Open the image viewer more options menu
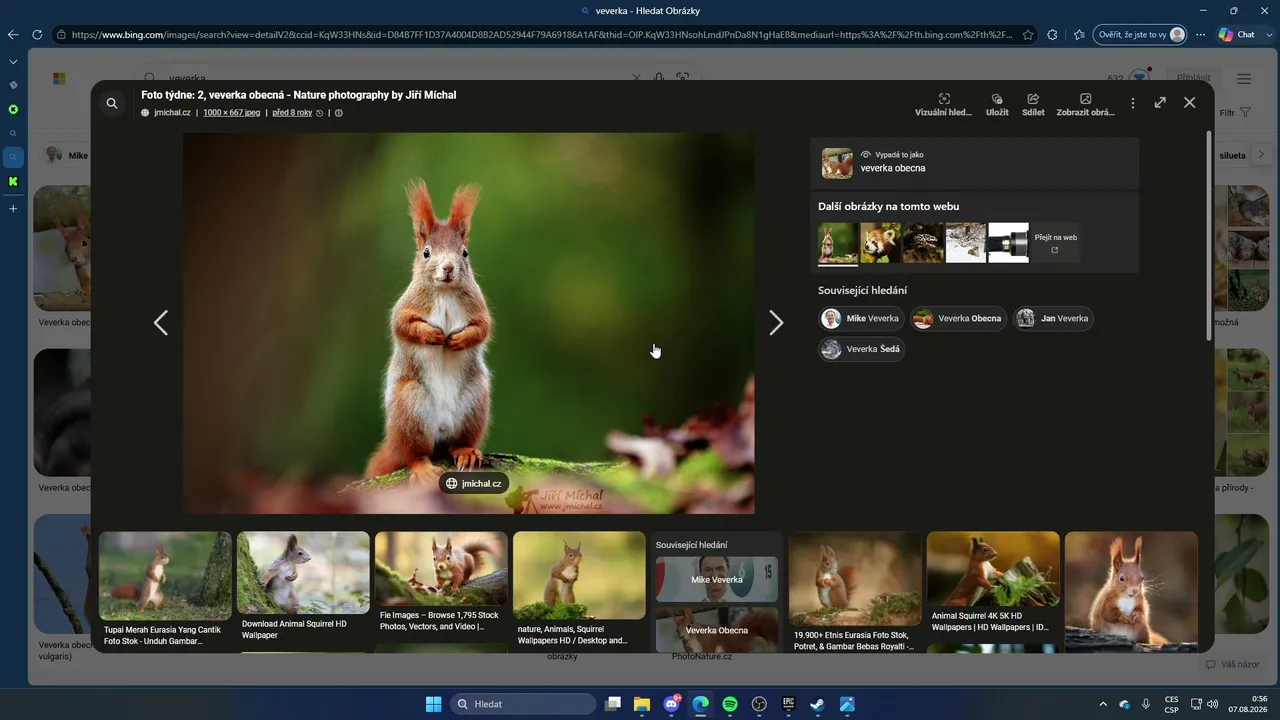The image size is (1280, 720). (1133, 103)
